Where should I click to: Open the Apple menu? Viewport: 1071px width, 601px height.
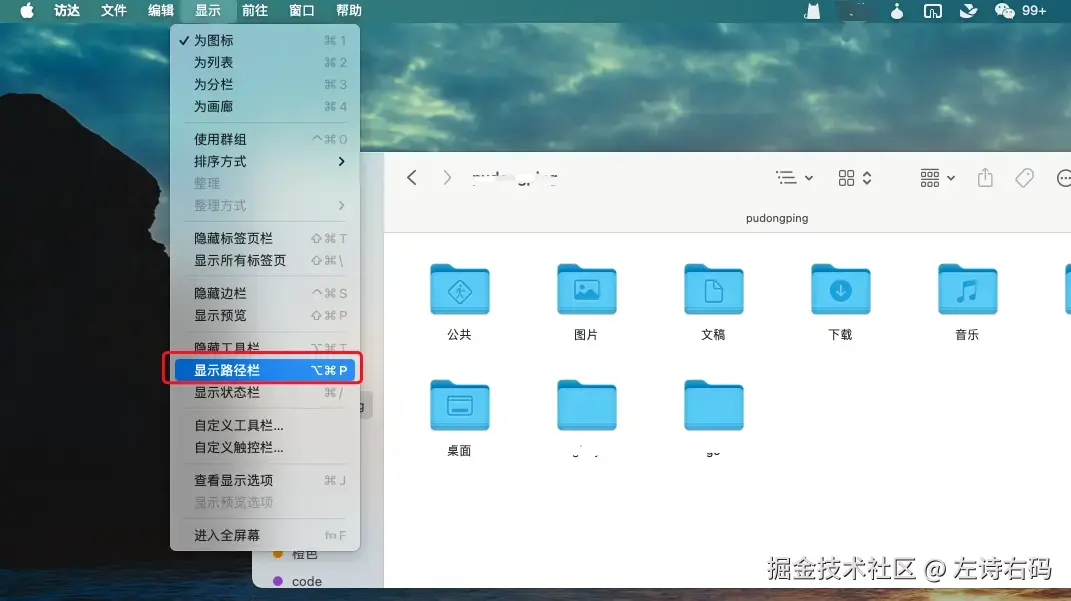(x=27, y=10)
